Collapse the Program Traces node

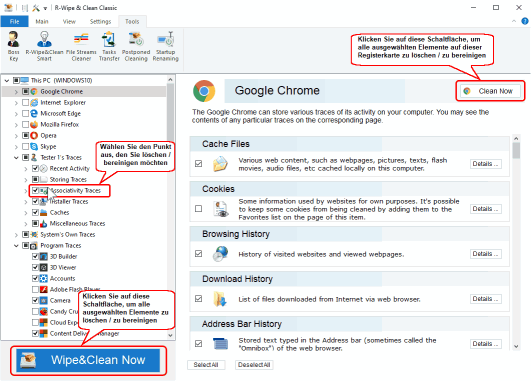point(16,246)
